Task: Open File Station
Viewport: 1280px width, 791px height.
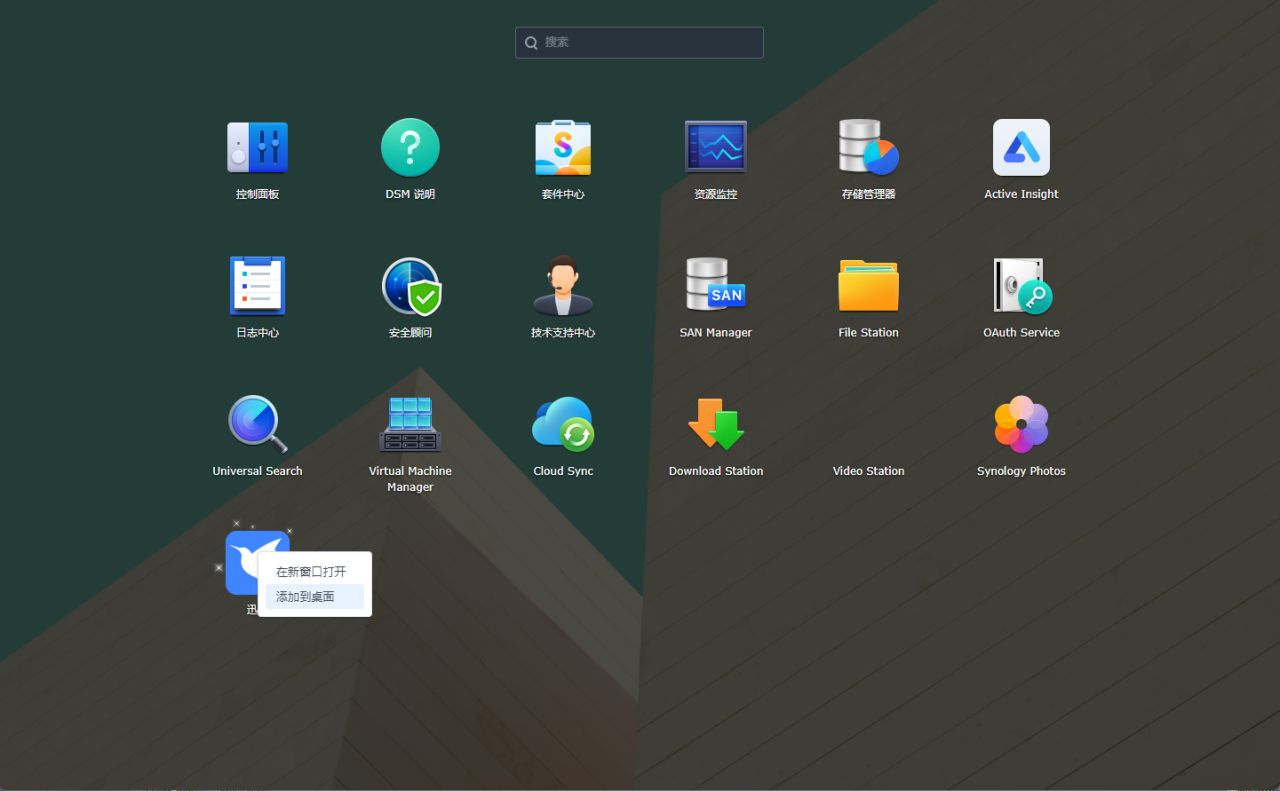Action: pos(868,285)
